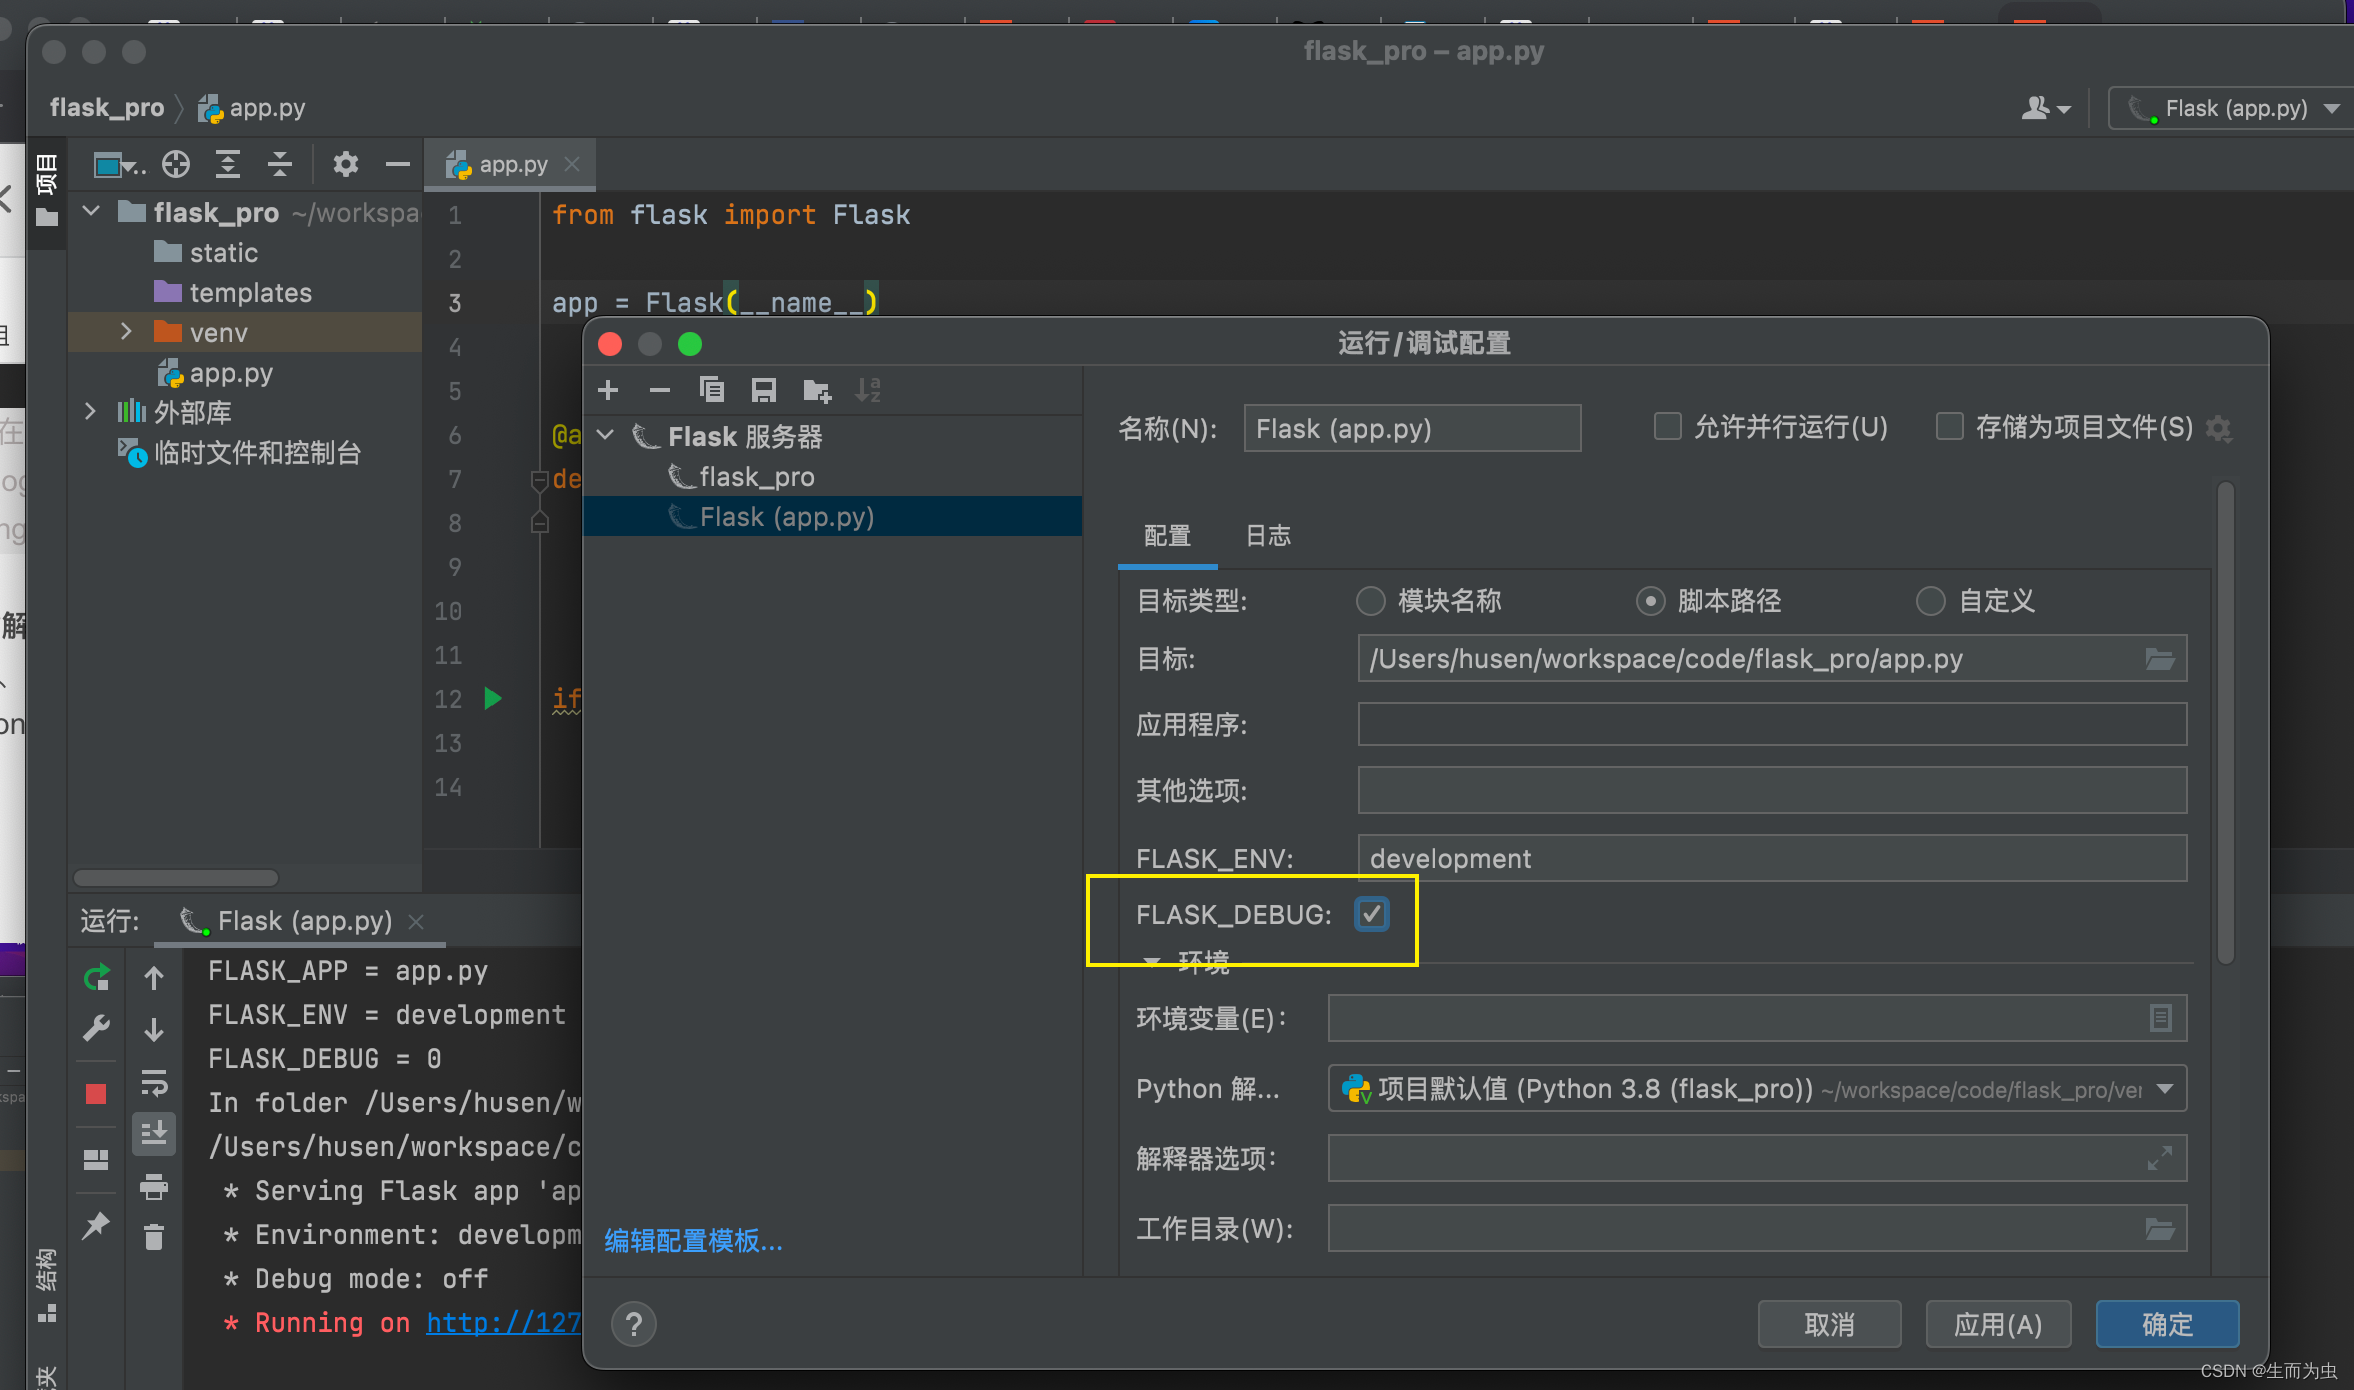
Task: Click the 应用(A) apply button
Action: (x=1997, y=1324)
